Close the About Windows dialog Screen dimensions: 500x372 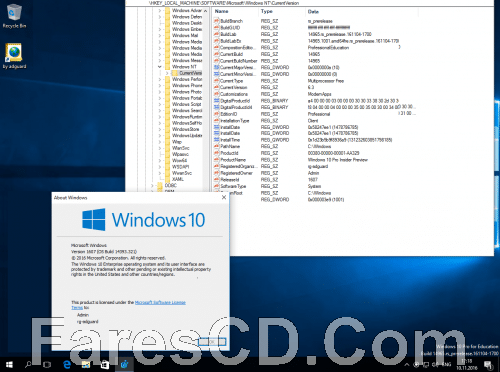coord(224,197)
